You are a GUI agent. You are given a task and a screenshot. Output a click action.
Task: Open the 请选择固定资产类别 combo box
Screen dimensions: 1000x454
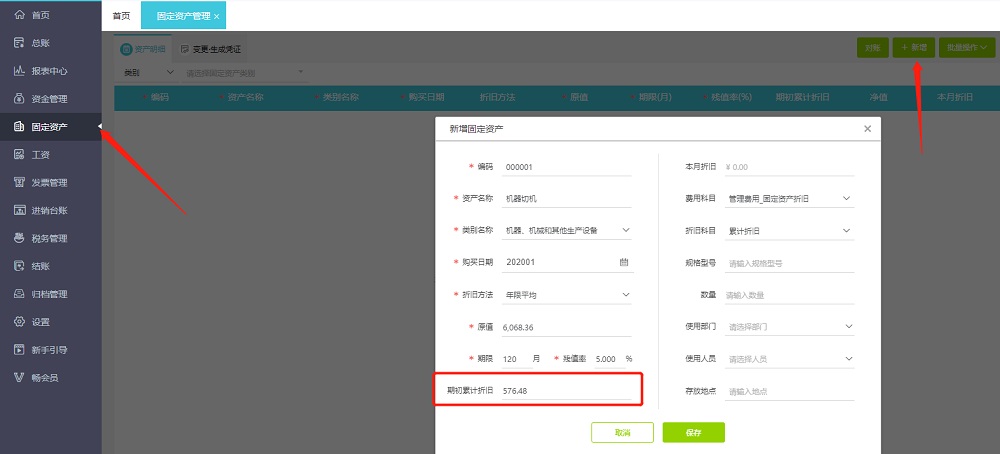245,73
